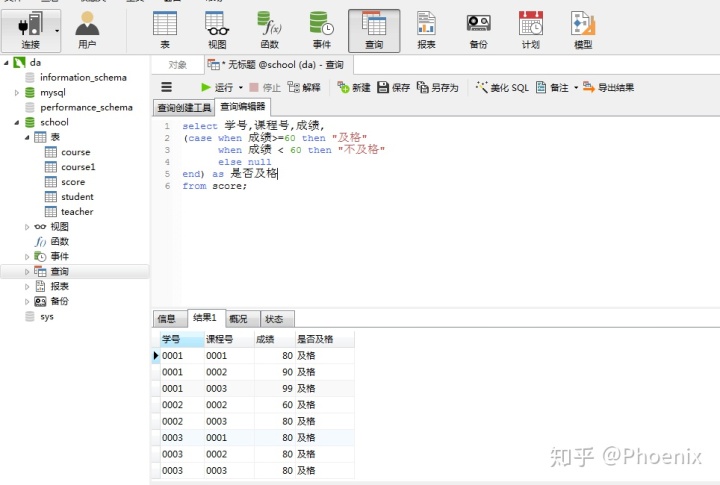Expand the 事件 tree node
720x485 pixels.
click(27, 257)
